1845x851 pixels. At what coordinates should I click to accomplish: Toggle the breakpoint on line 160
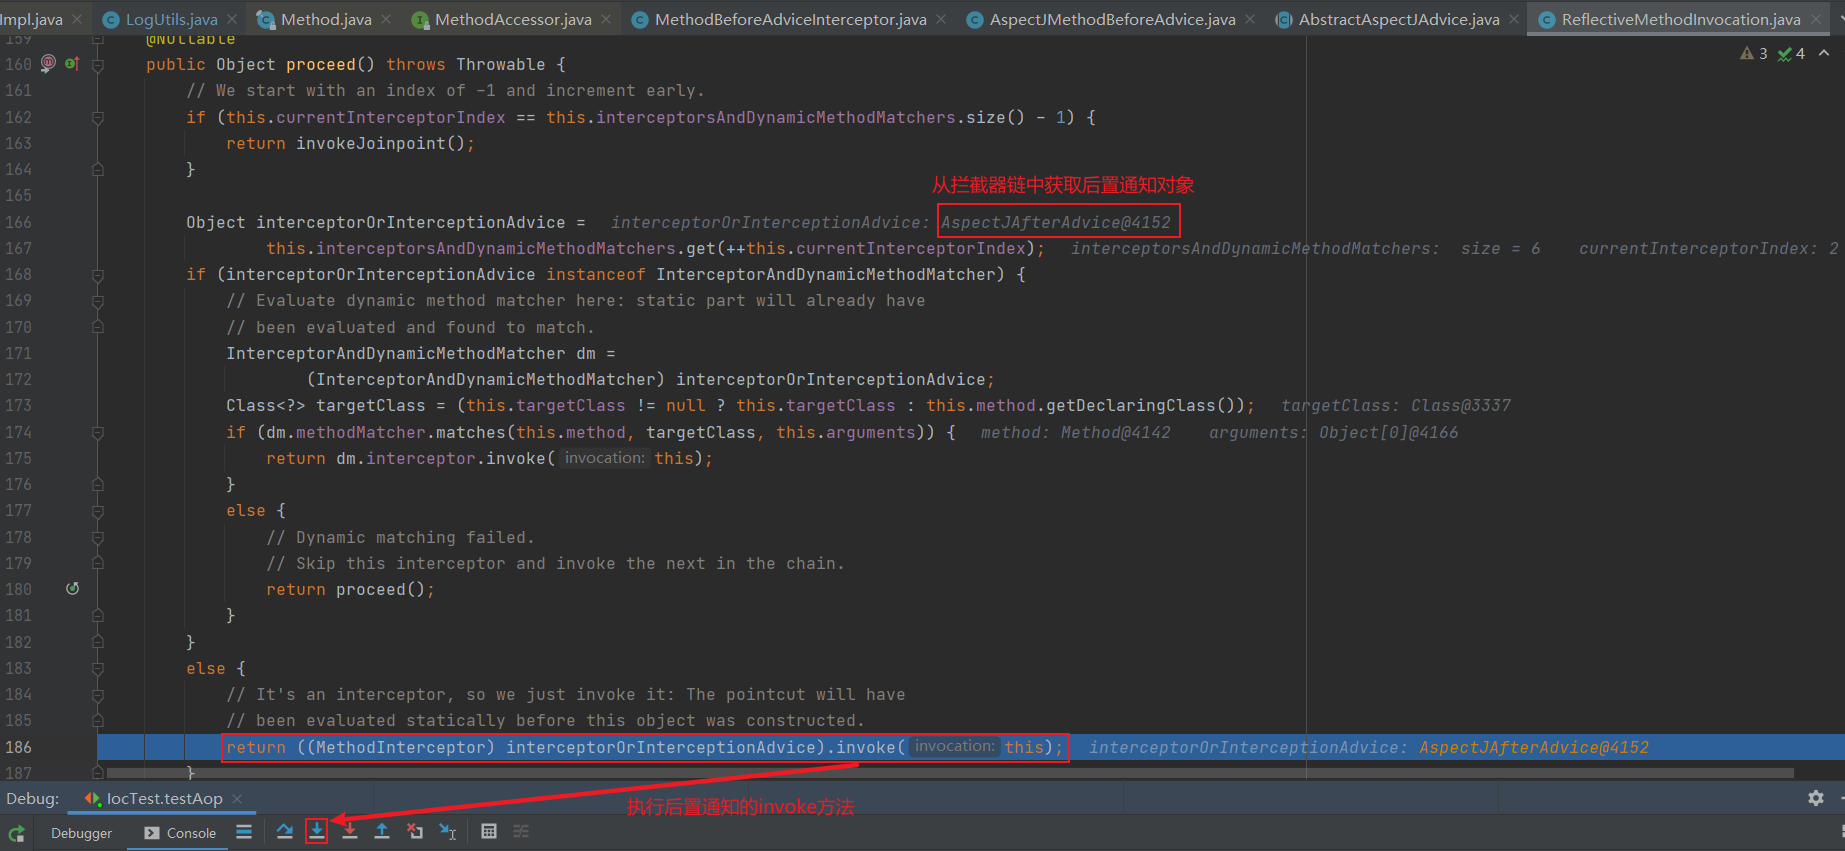click(x=47, y=63)
